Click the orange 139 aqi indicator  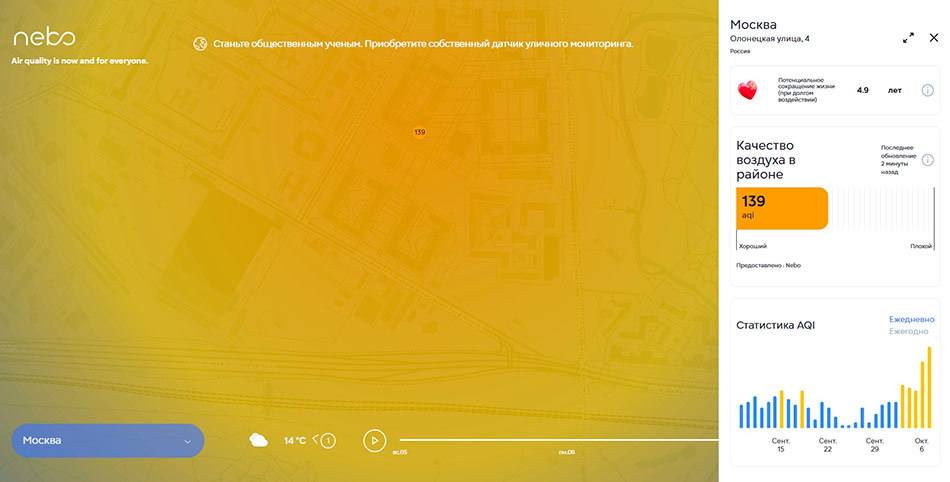[782, 208]
